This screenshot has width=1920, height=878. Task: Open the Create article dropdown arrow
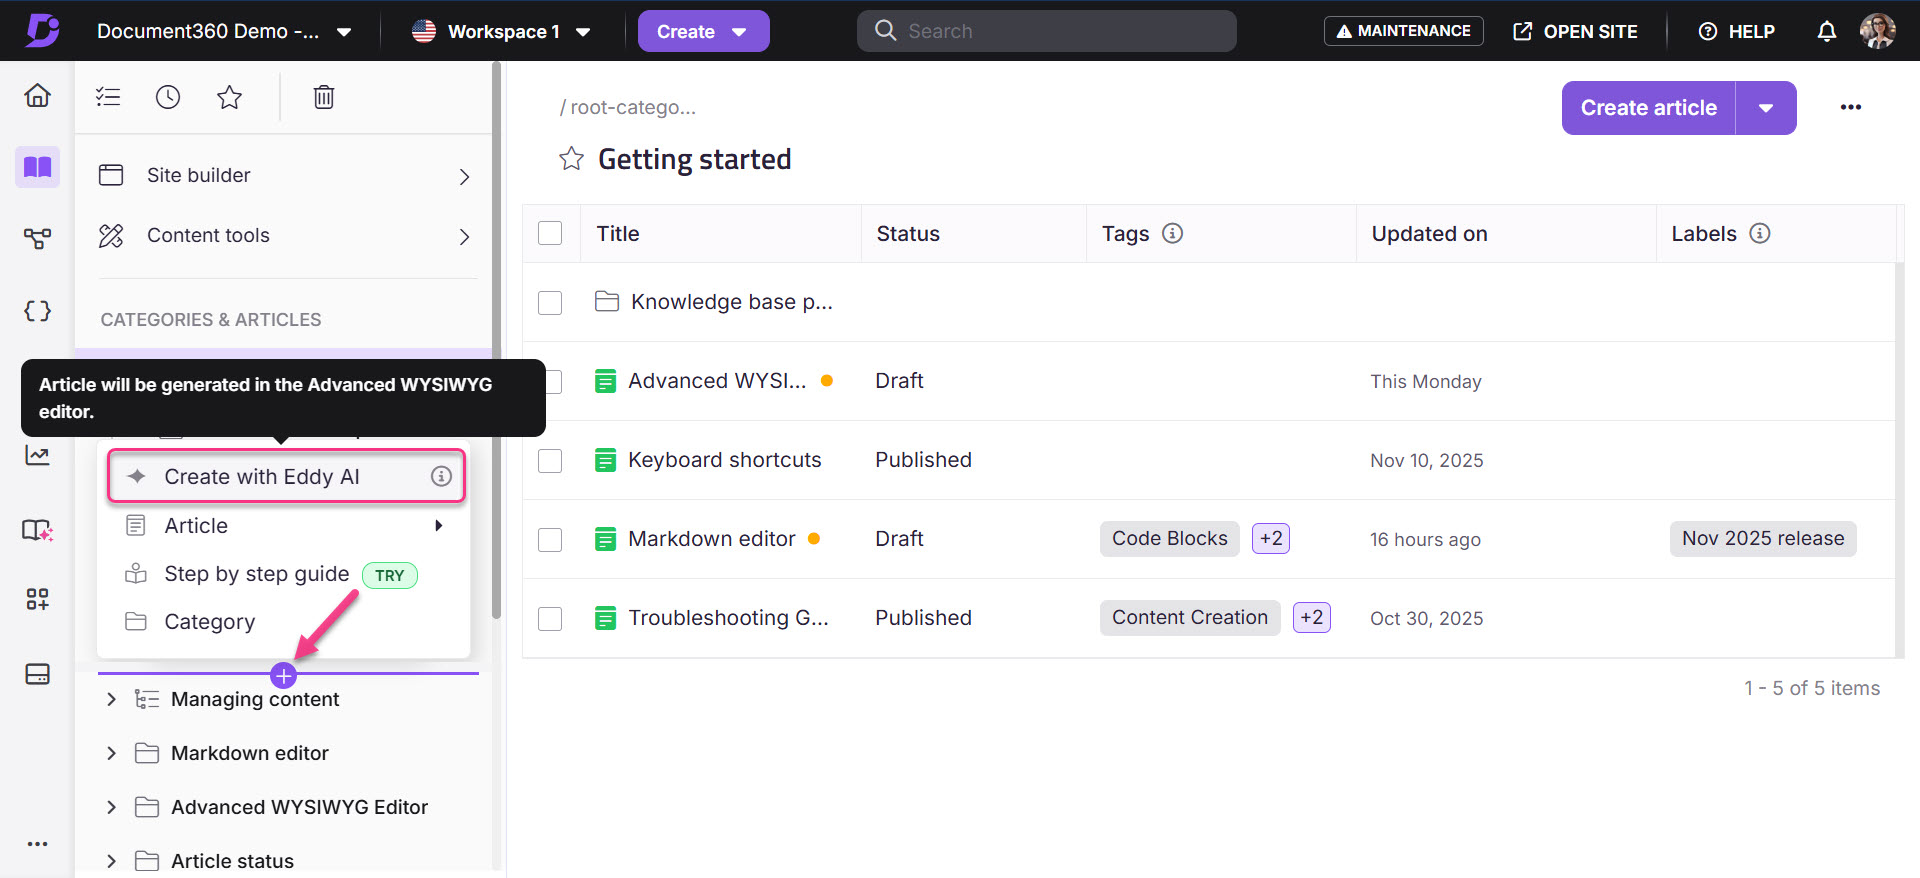[x=1766, y=108]
